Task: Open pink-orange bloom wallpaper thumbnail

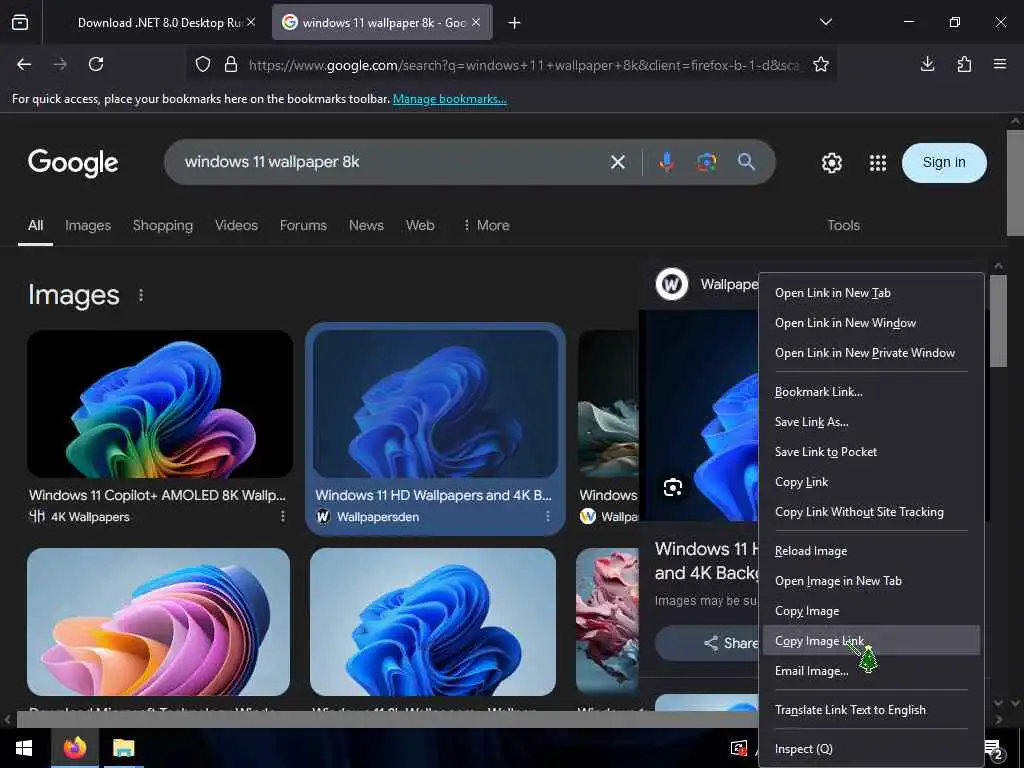Action: click(158, 622)
